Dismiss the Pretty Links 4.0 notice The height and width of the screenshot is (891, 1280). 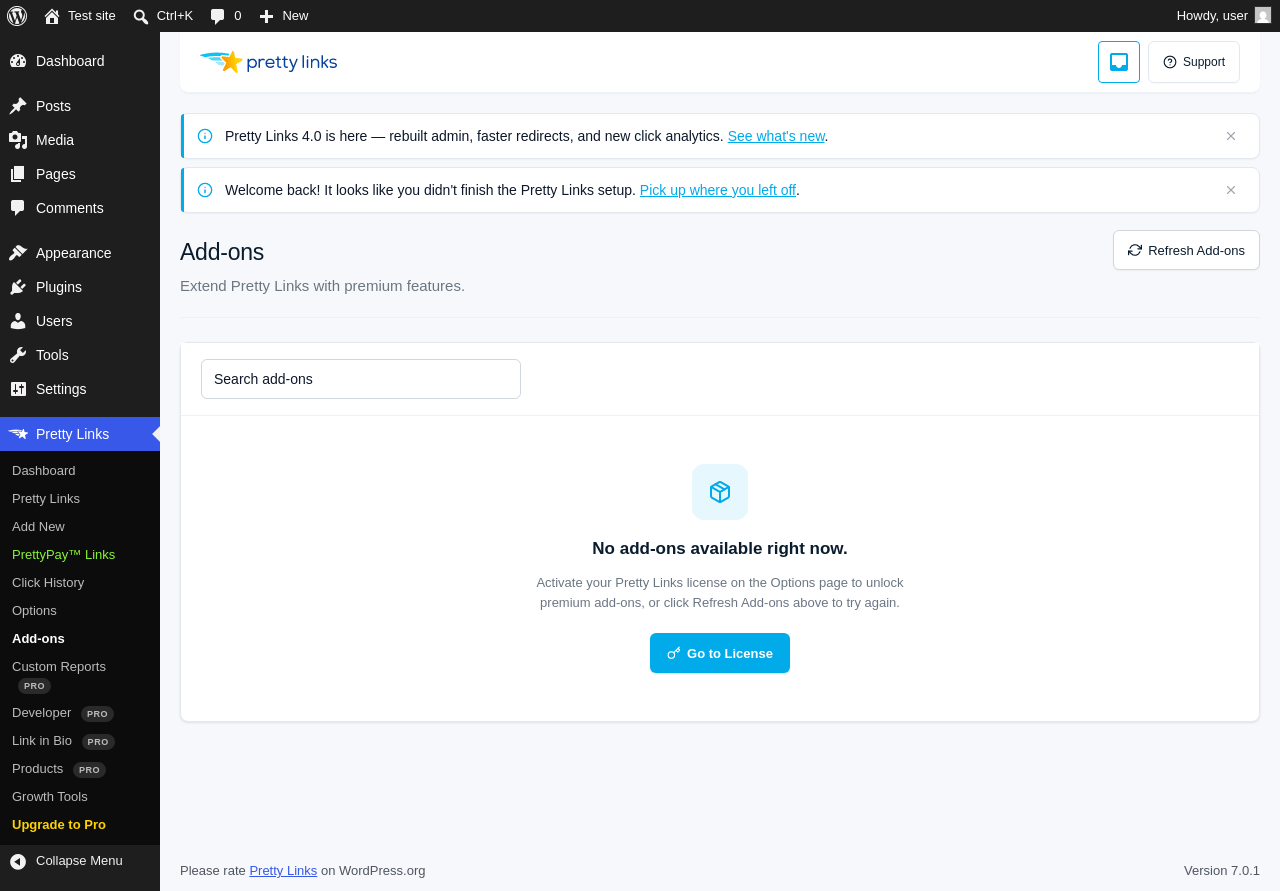(x=1231, y=136)
